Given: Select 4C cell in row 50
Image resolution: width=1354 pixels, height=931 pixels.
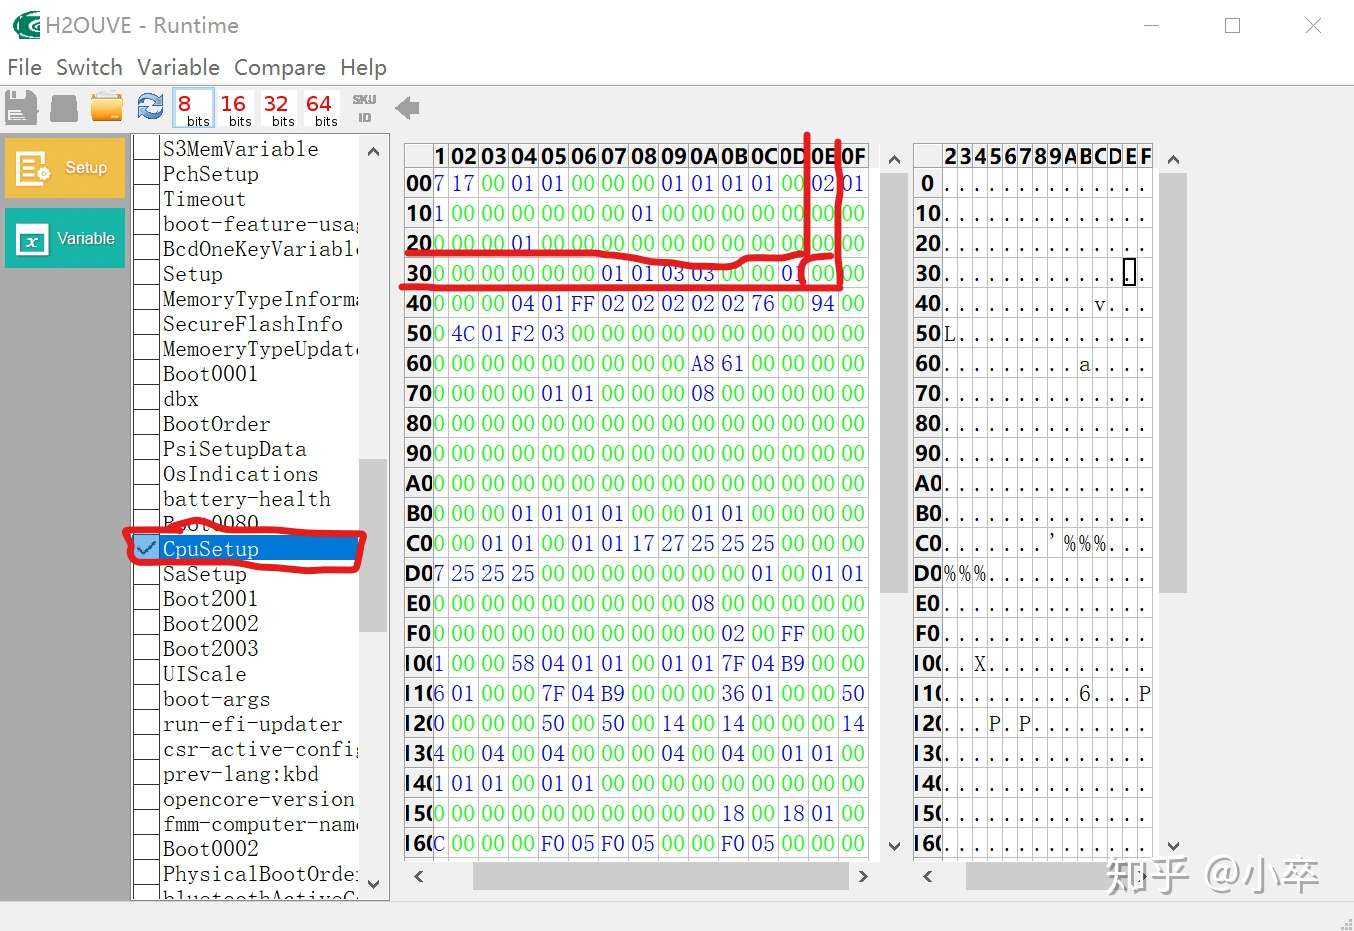Looking at the screenshot, I should coord(462,333).
